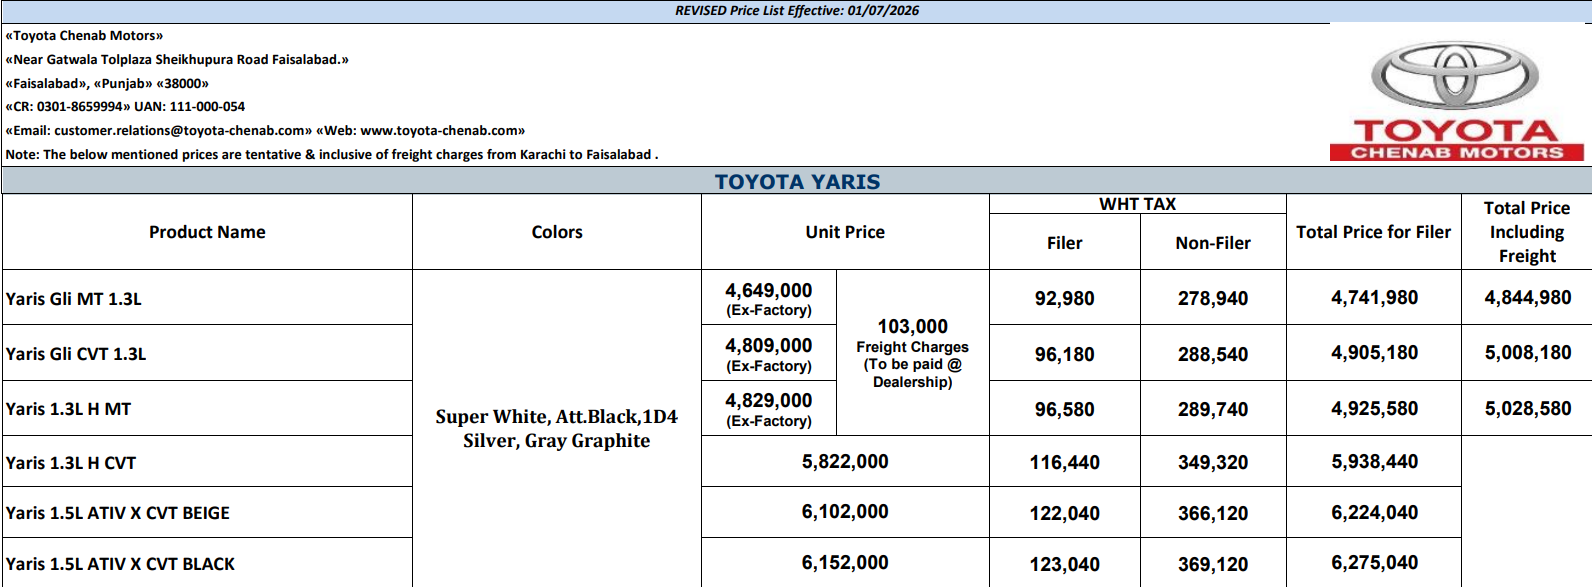Click non-filer tax value 289,740

pos(1213,410)
